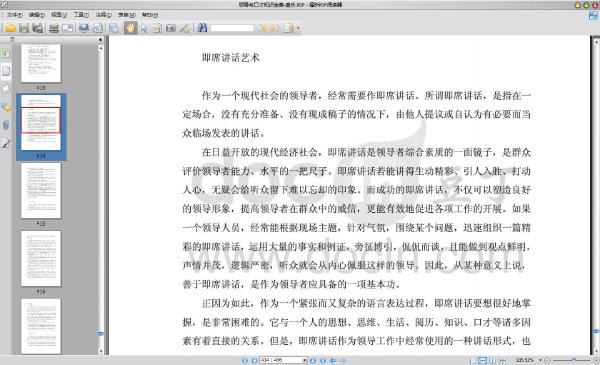Open the zoom percentage dropdown arrow

tap(540, 360)
